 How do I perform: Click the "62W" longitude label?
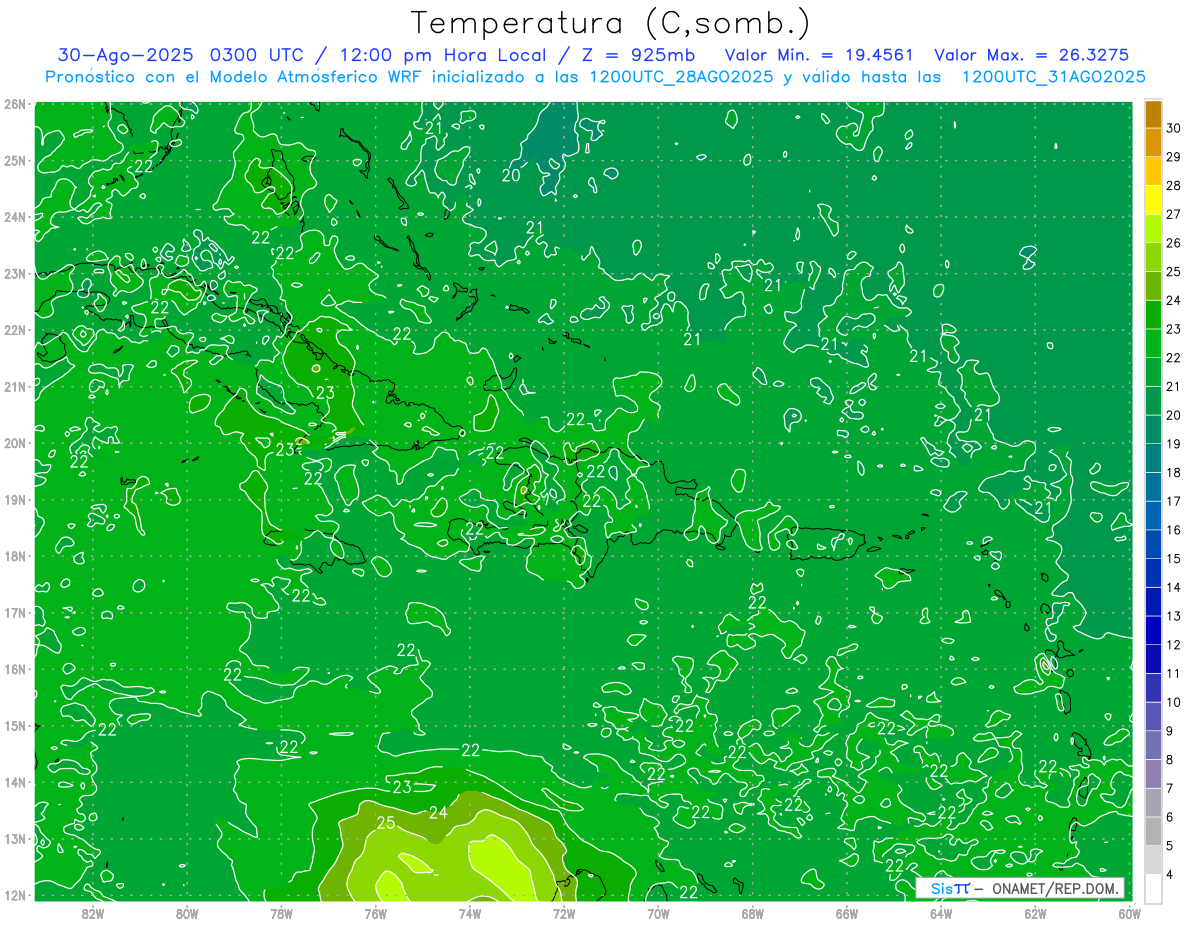click(1036, 912)
